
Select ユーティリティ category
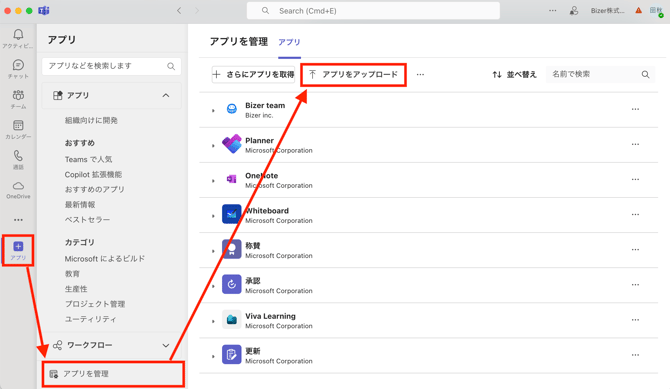coord(90,319)
